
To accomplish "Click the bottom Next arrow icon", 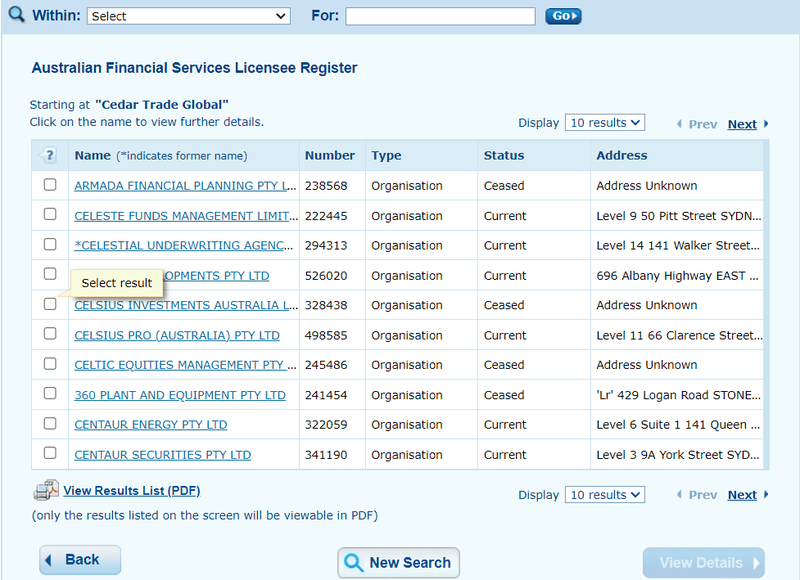I will point(766,494).
